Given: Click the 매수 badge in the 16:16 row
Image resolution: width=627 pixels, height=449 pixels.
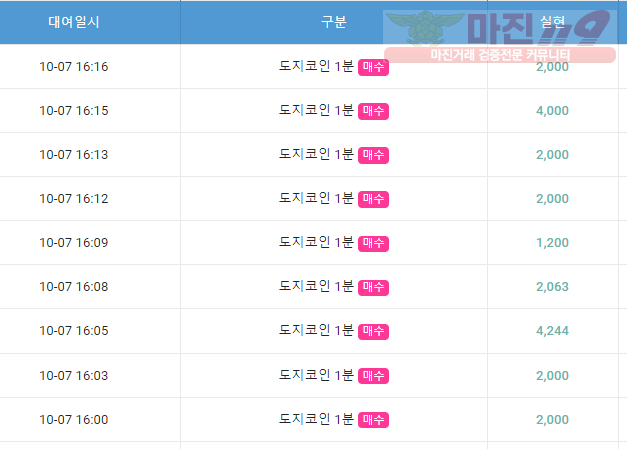Looking at the screenshot, I should [x=373, y=67].
